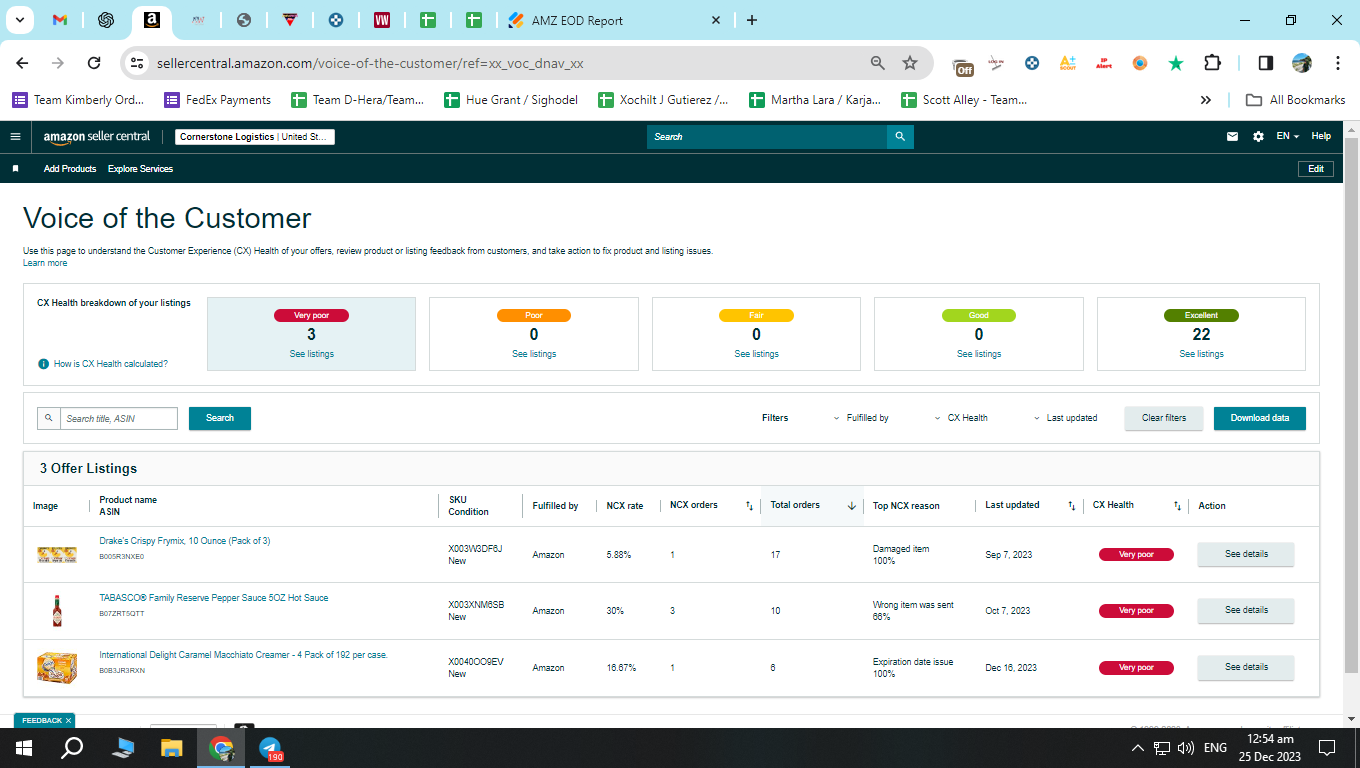Bookmark this page with the star icon
The height and width of the screenshot is (768, 1360).
pos(910,63)
